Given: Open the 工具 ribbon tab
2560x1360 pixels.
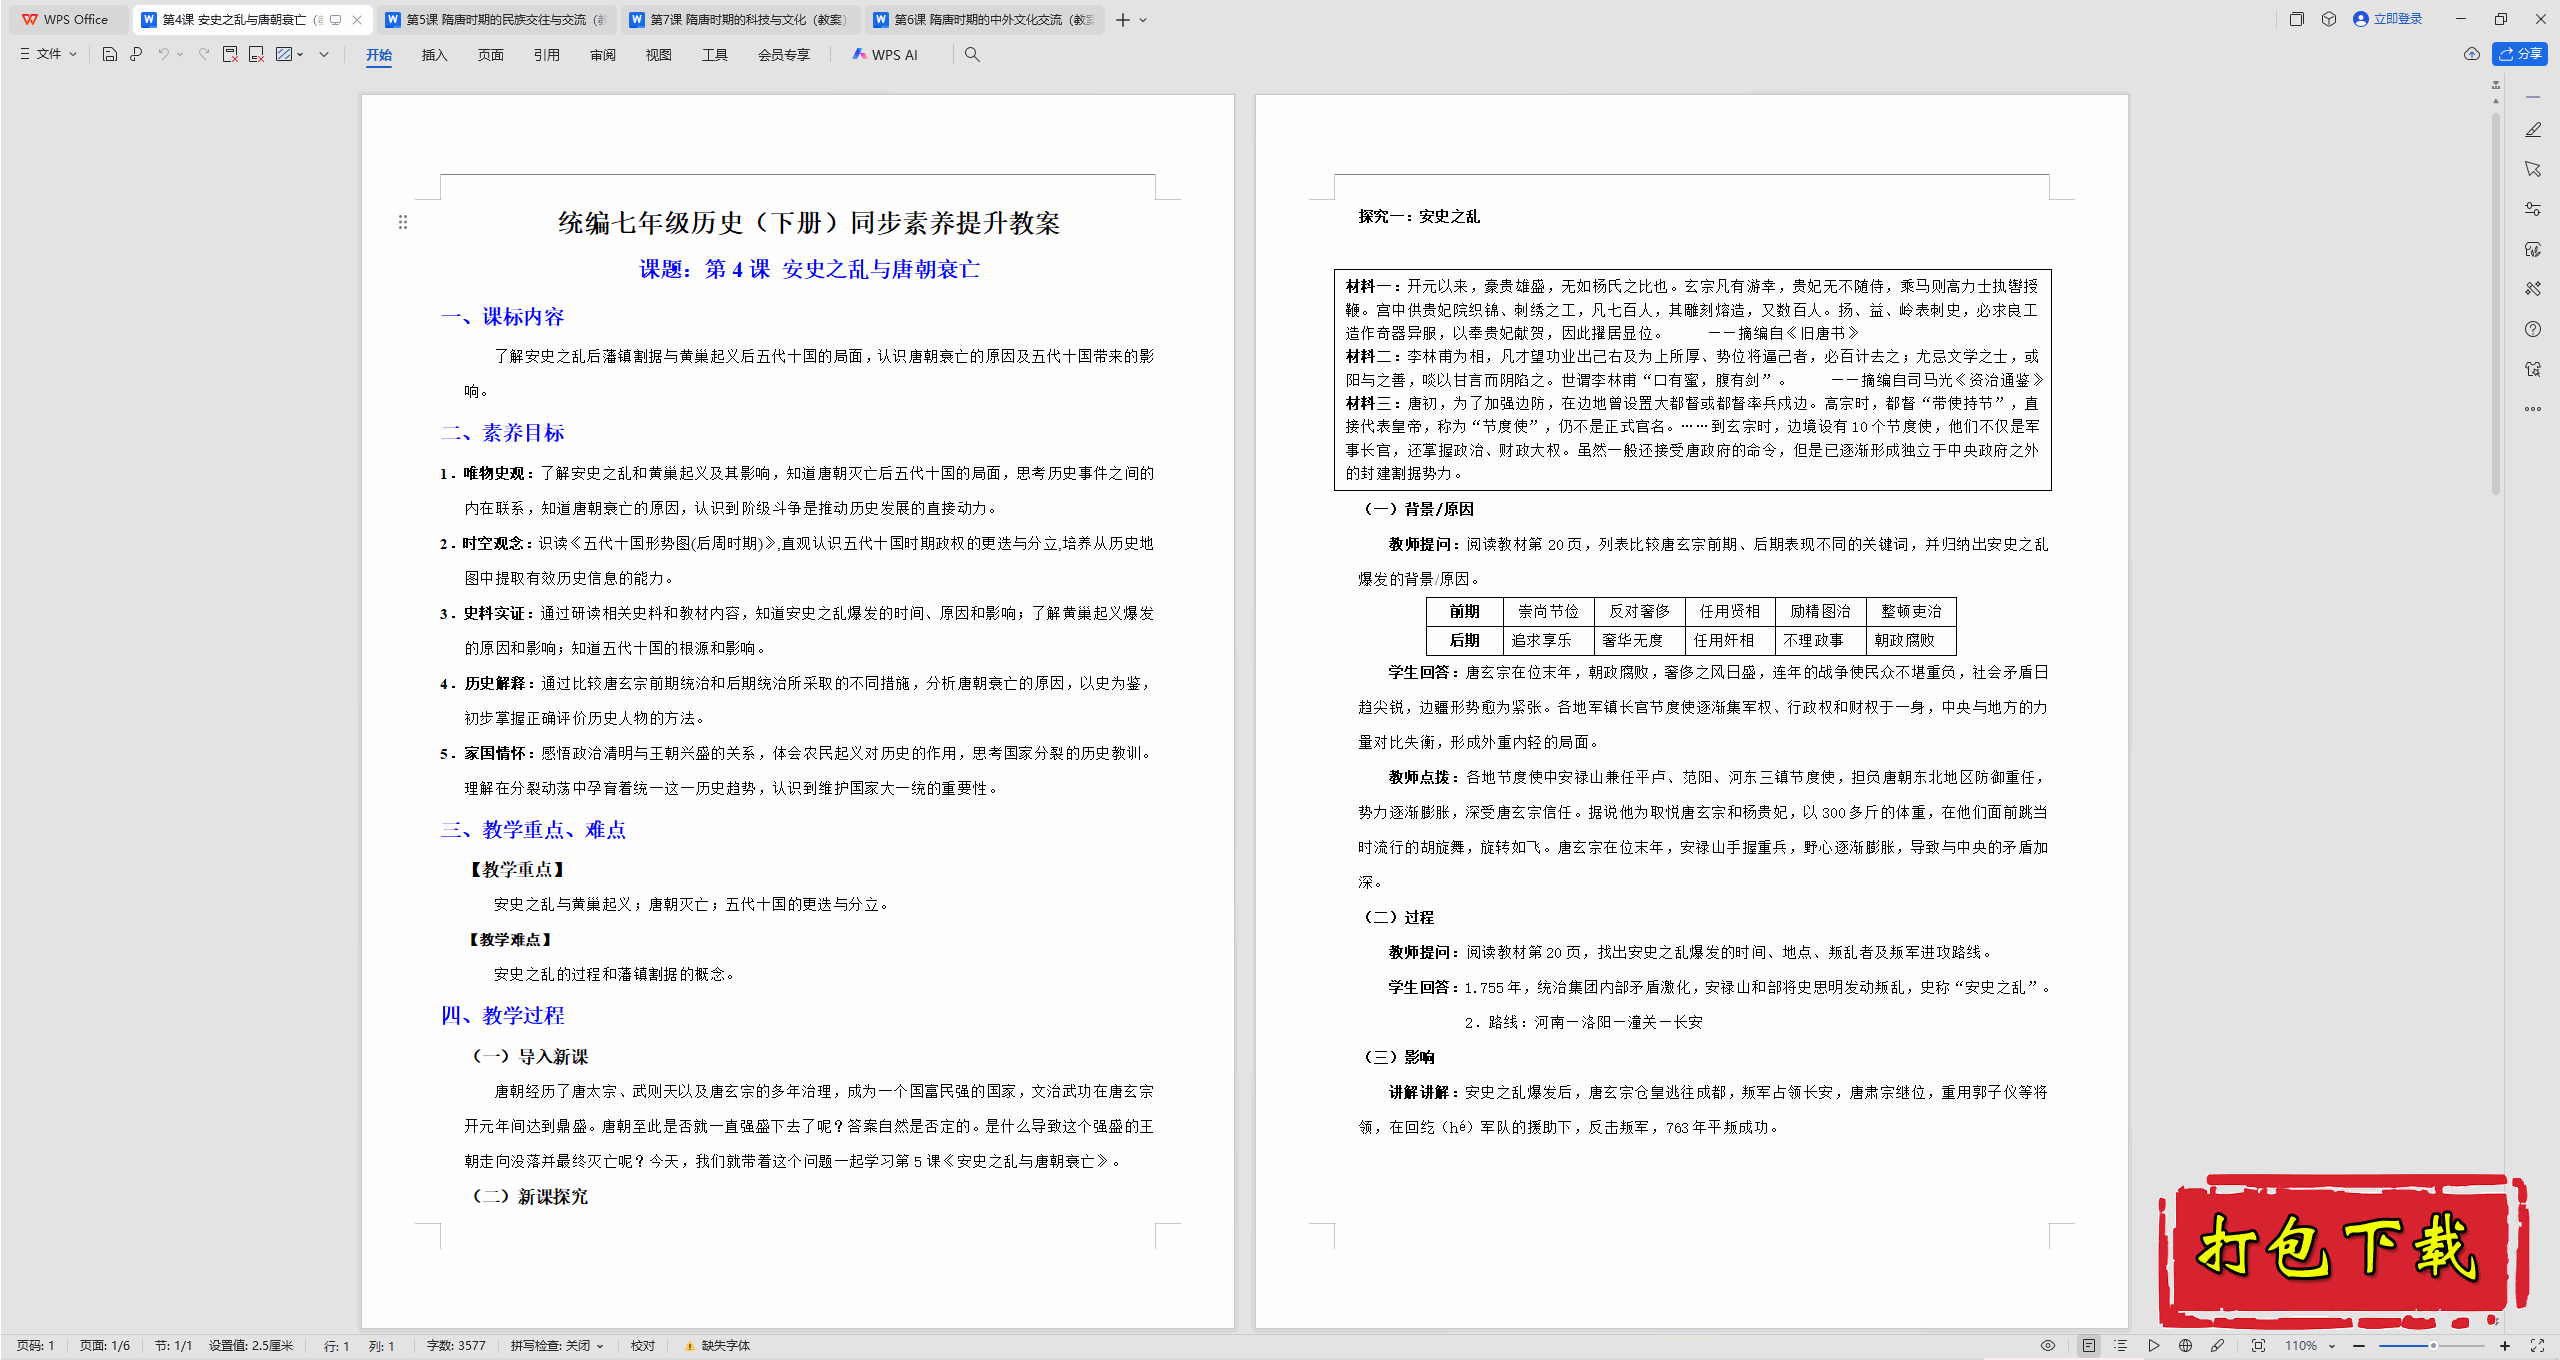Looking at the screenshot, I should (x=715, y=55).
